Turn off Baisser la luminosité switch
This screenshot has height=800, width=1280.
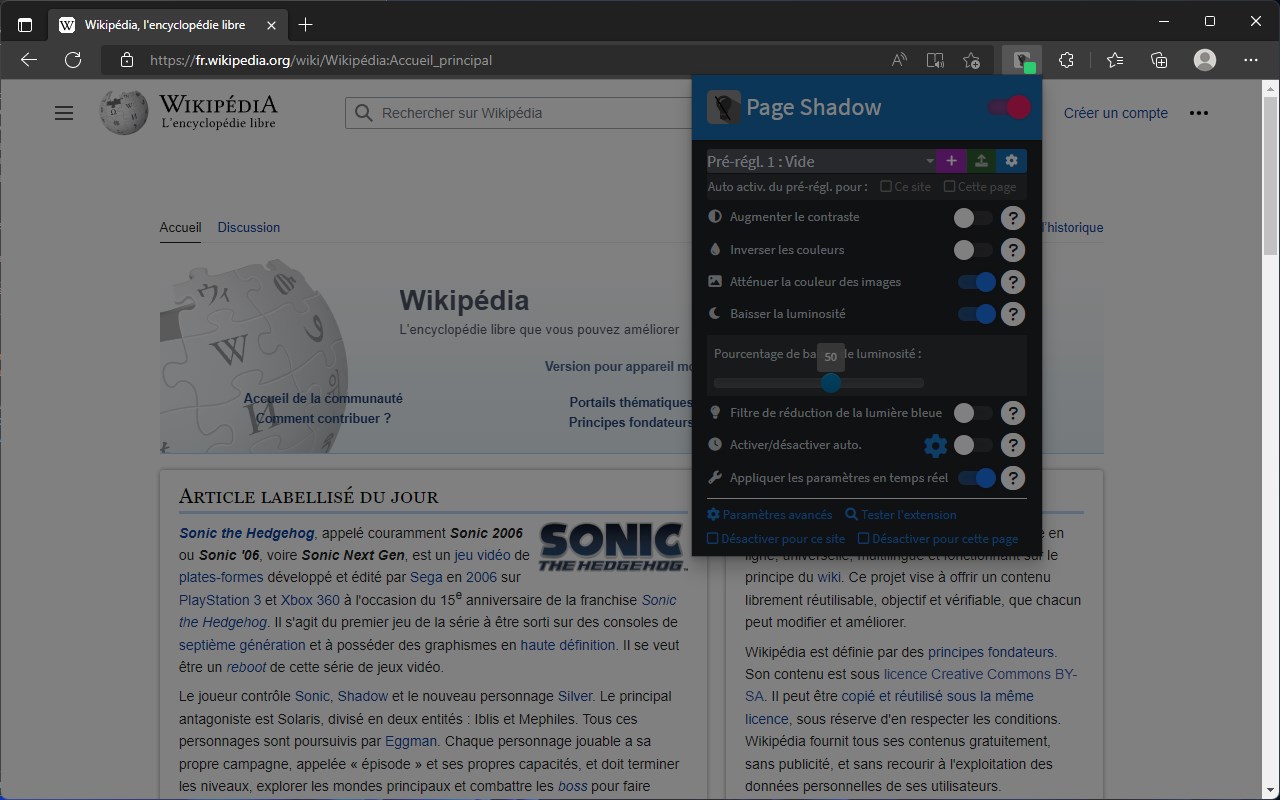tap(977, 314)
